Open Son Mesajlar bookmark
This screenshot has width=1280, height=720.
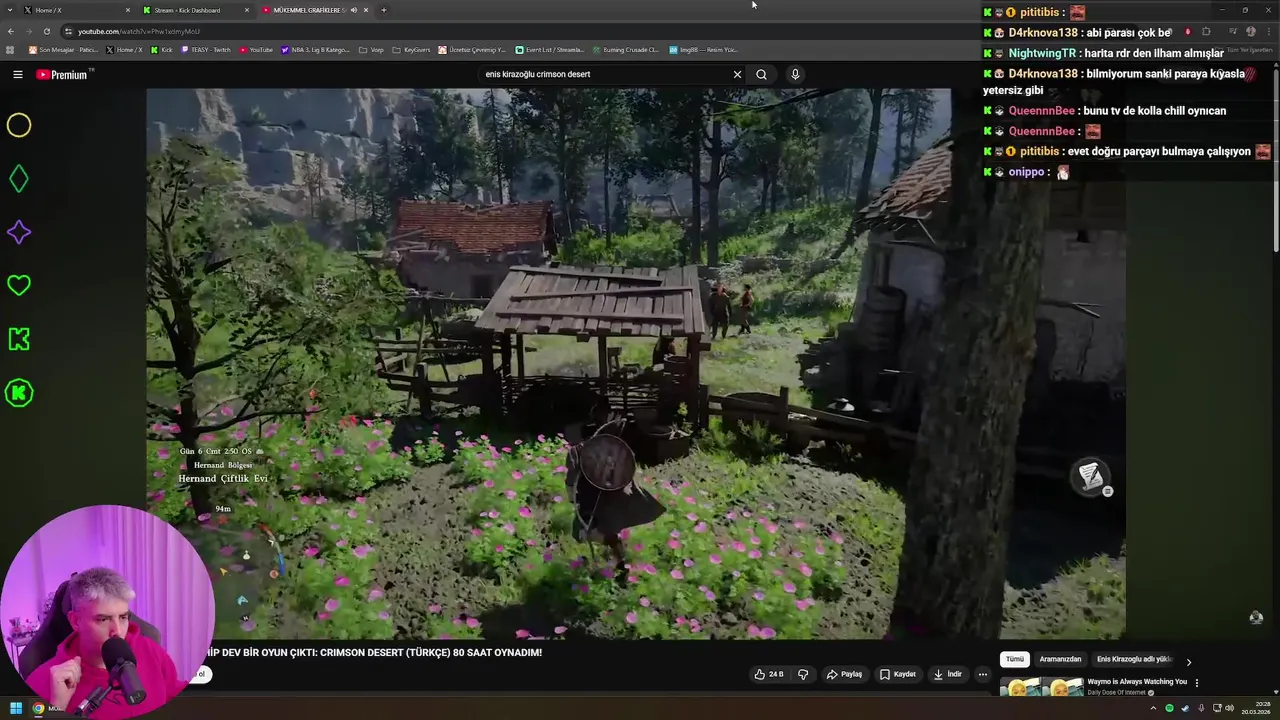pos(64,49)
